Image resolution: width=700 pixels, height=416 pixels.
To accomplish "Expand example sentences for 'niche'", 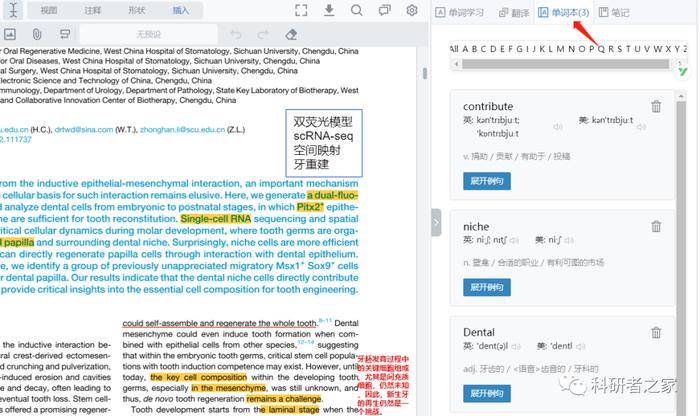I will pos(487,287).
